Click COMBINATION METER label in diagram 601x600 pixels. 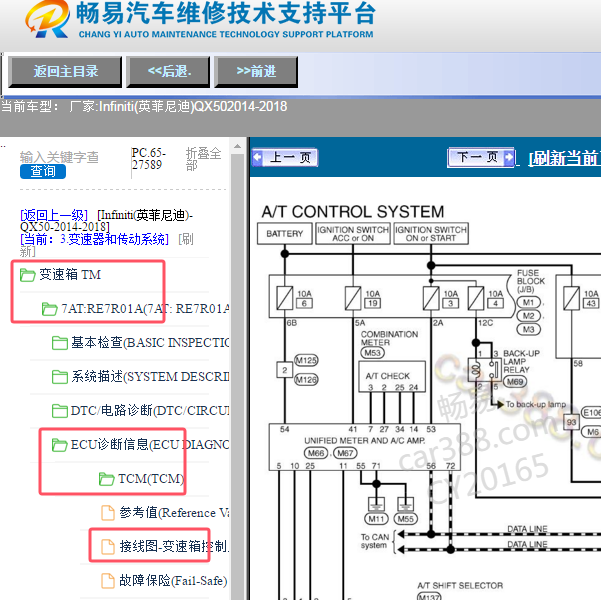pos(389,339)
